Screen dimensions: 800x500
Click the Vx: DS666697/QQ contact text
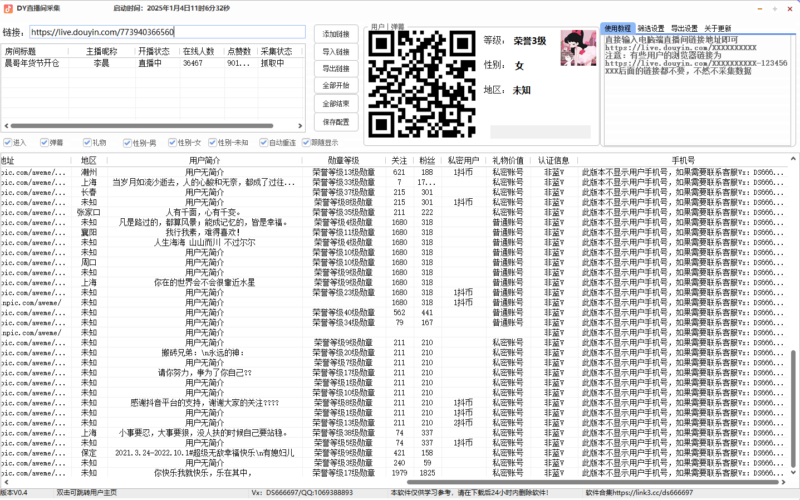pyautogui.click(x=302, y=493)
